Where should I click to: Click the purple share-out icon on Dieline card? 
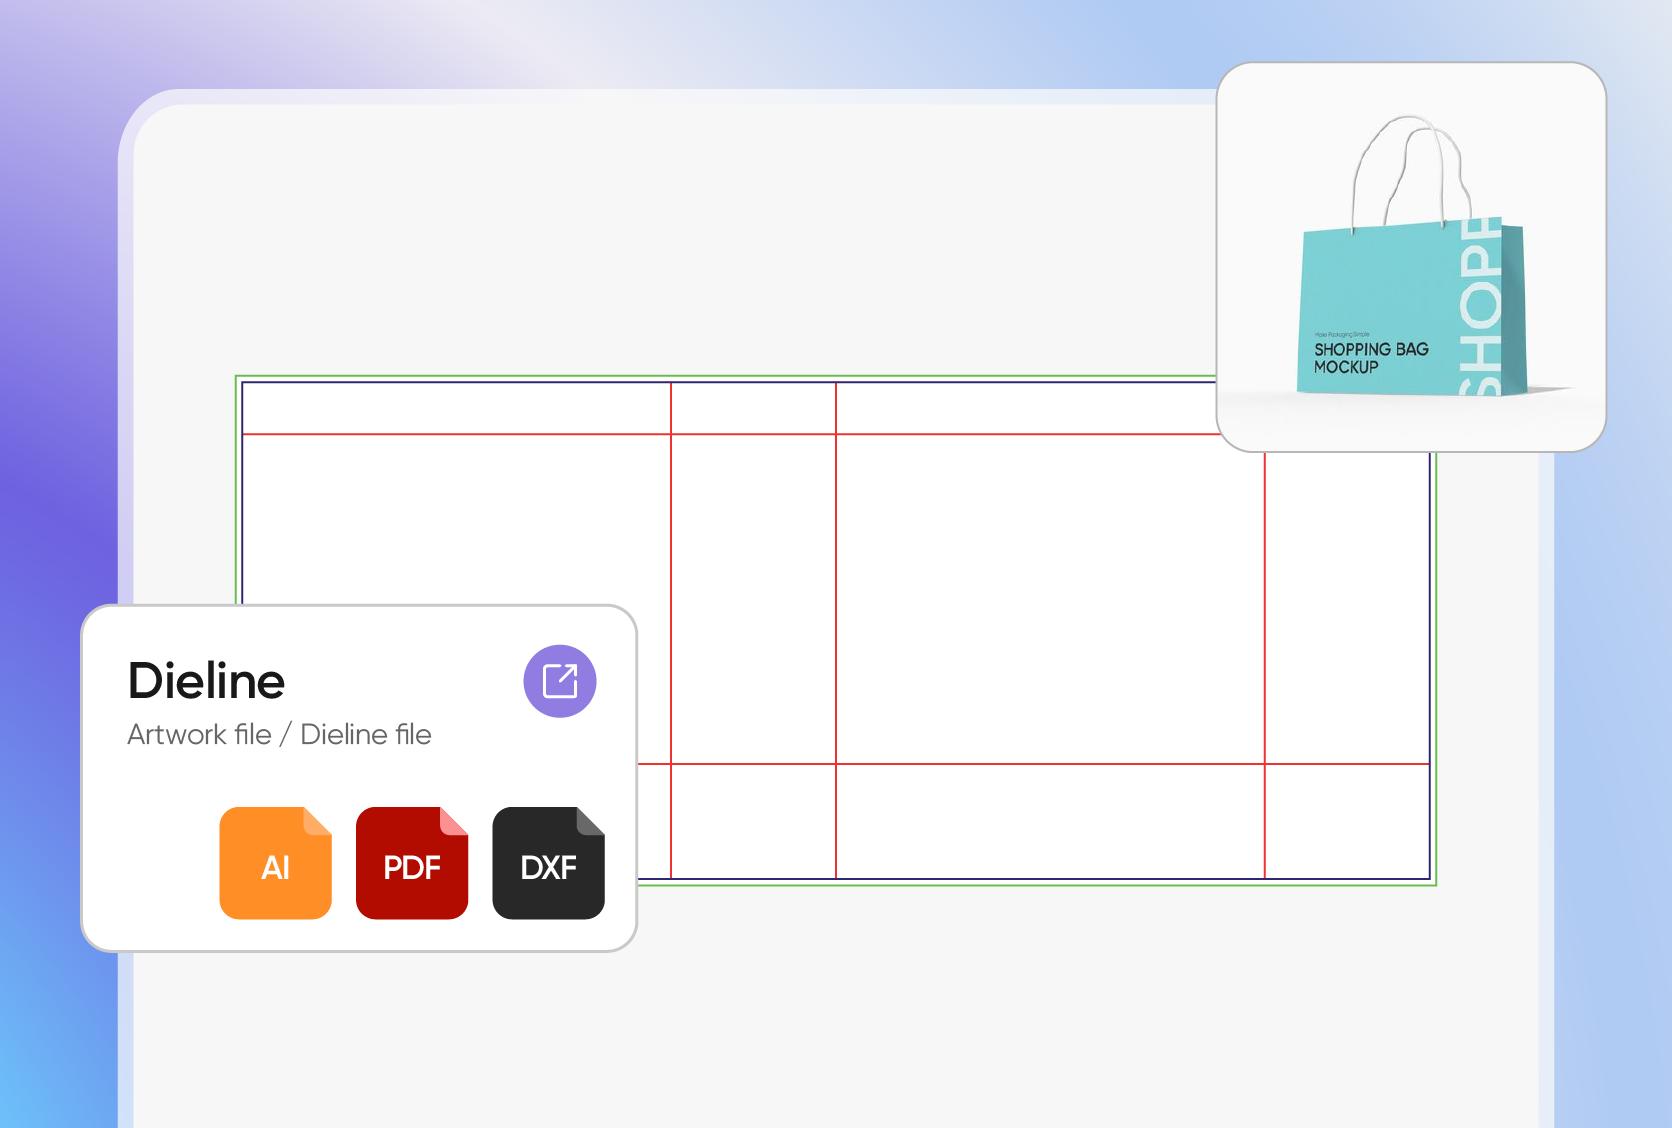(561, 679)
